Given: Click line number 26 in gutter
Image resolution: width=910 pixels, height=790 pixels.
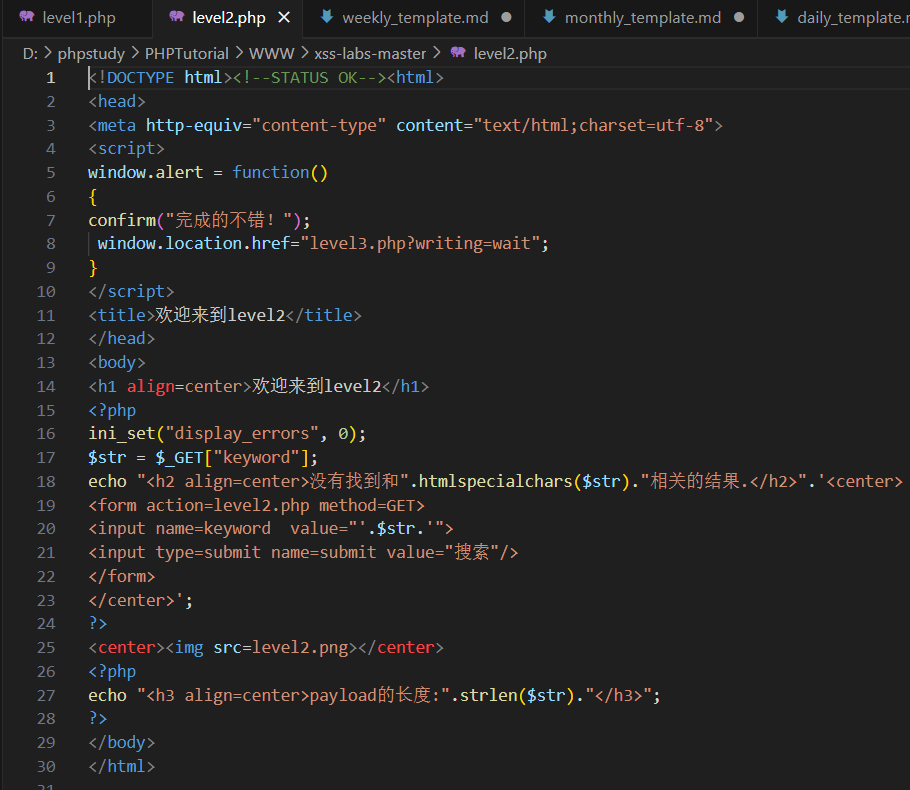Looking at the screenshot, I should 46,672.
